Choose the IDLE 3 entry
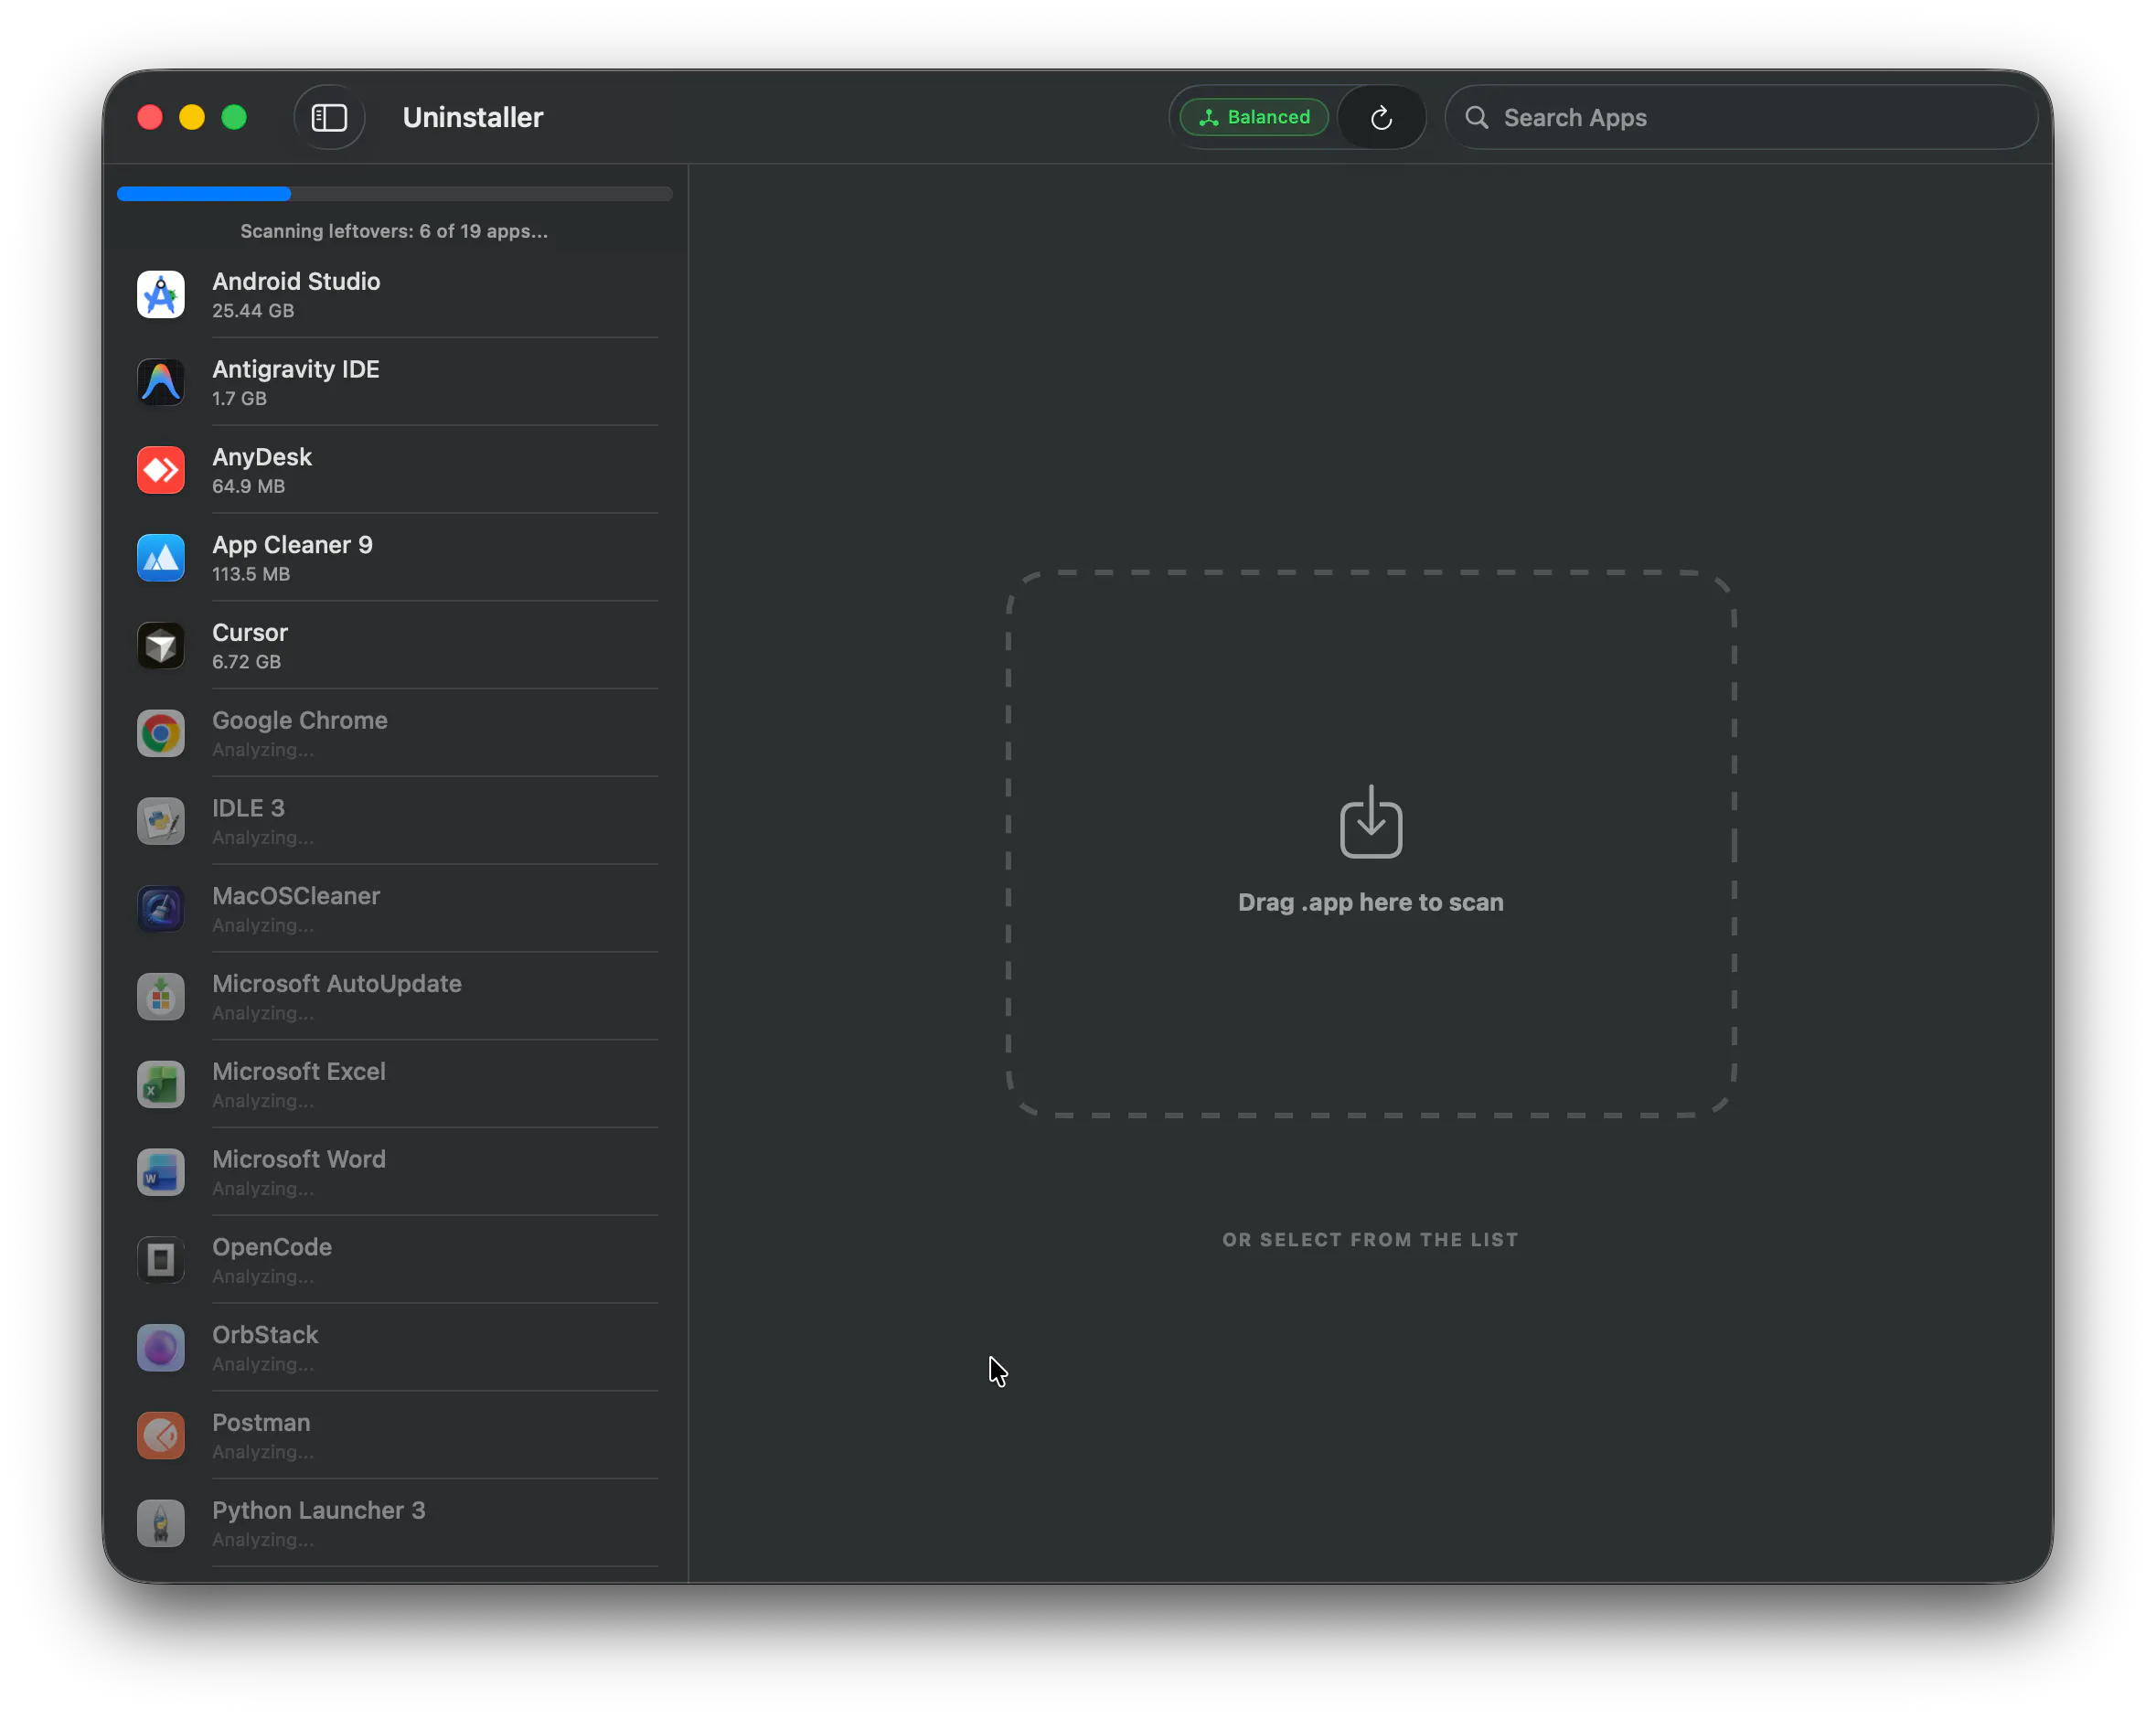Image resolution: width=2156 pixels, height=1719 pixels. [395, 822]
